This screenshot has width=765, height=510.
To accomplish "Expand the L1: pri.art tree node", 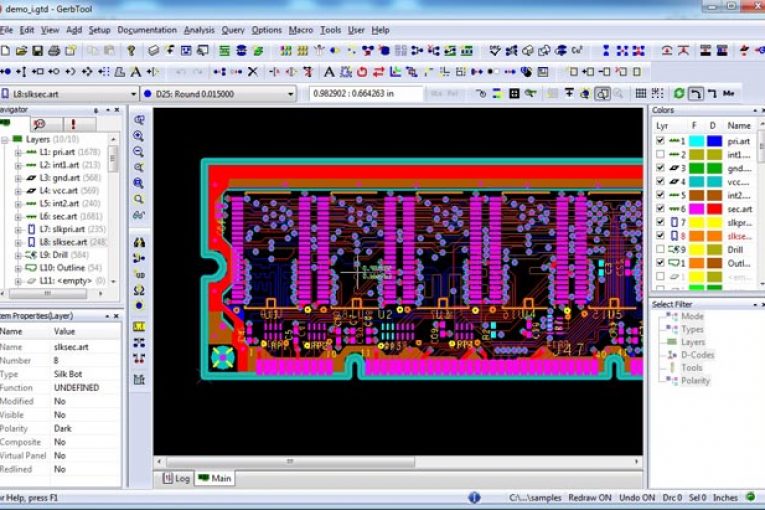I will click(18, 152).
